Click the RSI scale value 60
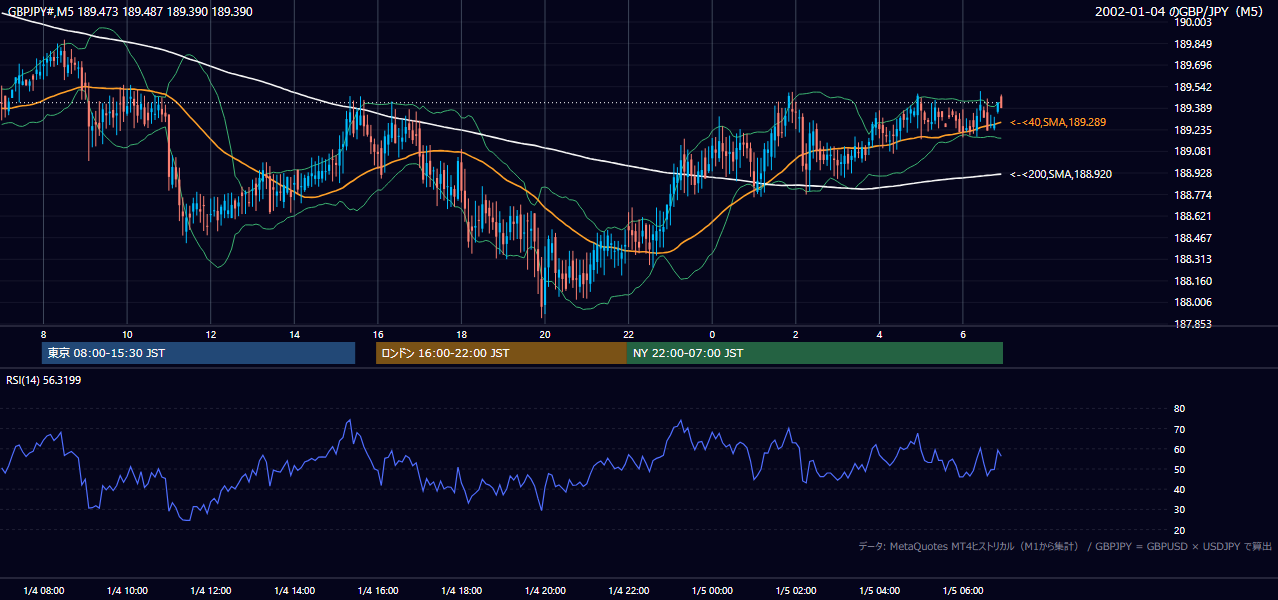This screenshot has width=1278, height=600. (x=1179, y=449)
